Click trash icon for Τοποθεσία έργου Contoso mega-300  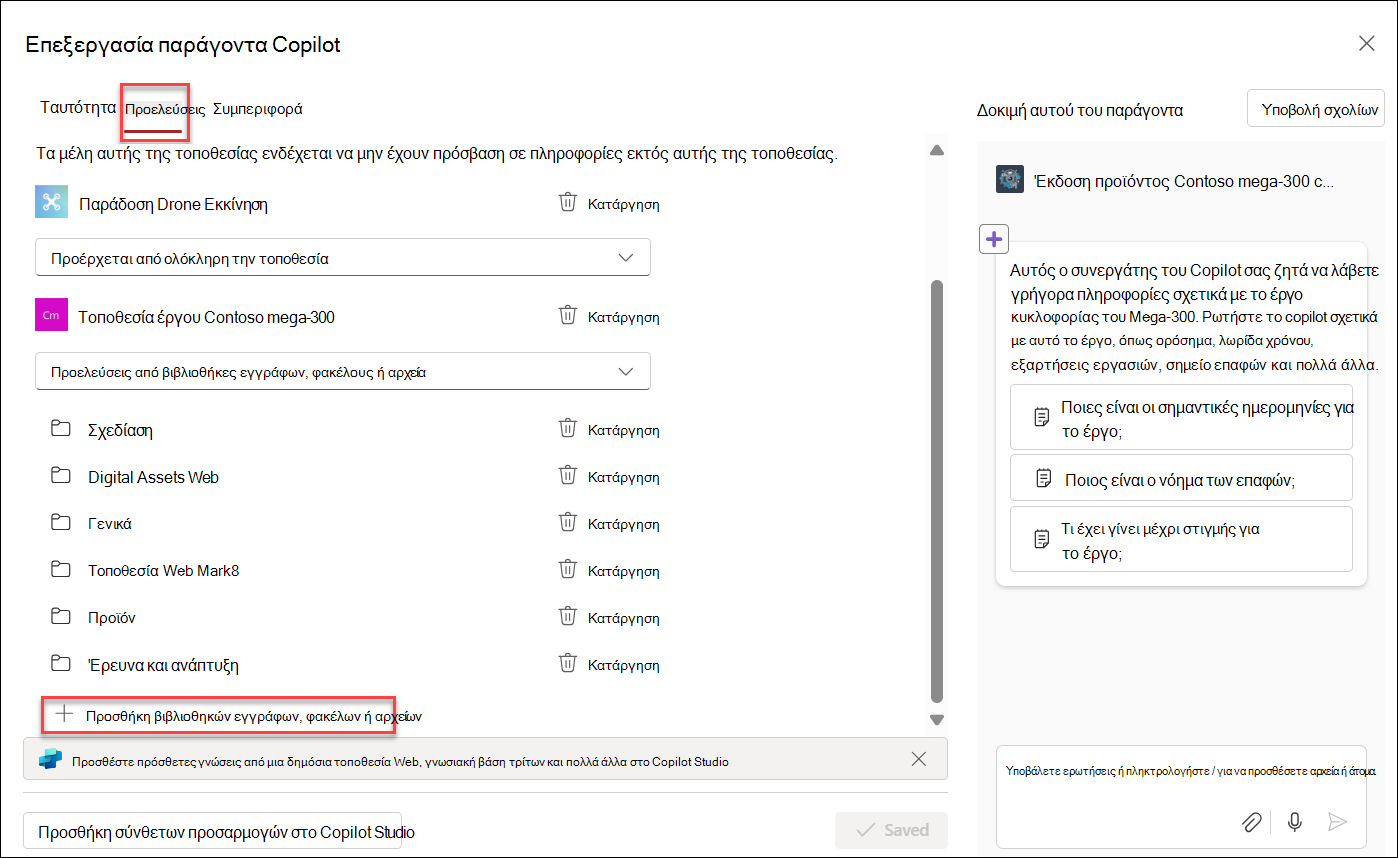click(567, 316)
